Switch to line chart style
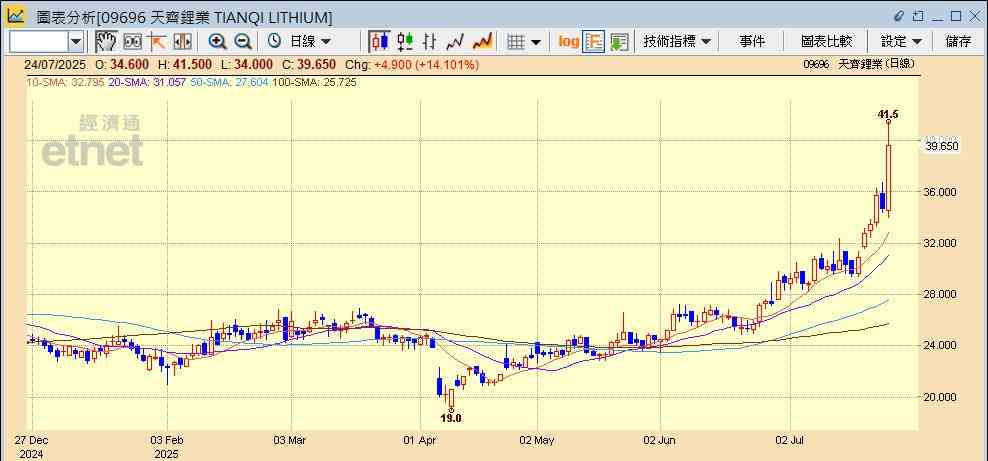 point(455,42)
